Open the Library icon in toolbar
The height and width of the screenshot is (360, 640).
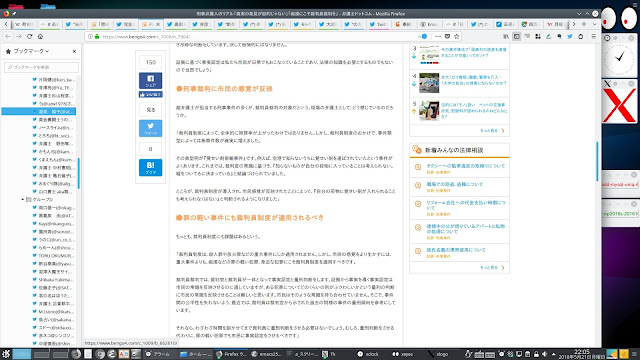506,36
